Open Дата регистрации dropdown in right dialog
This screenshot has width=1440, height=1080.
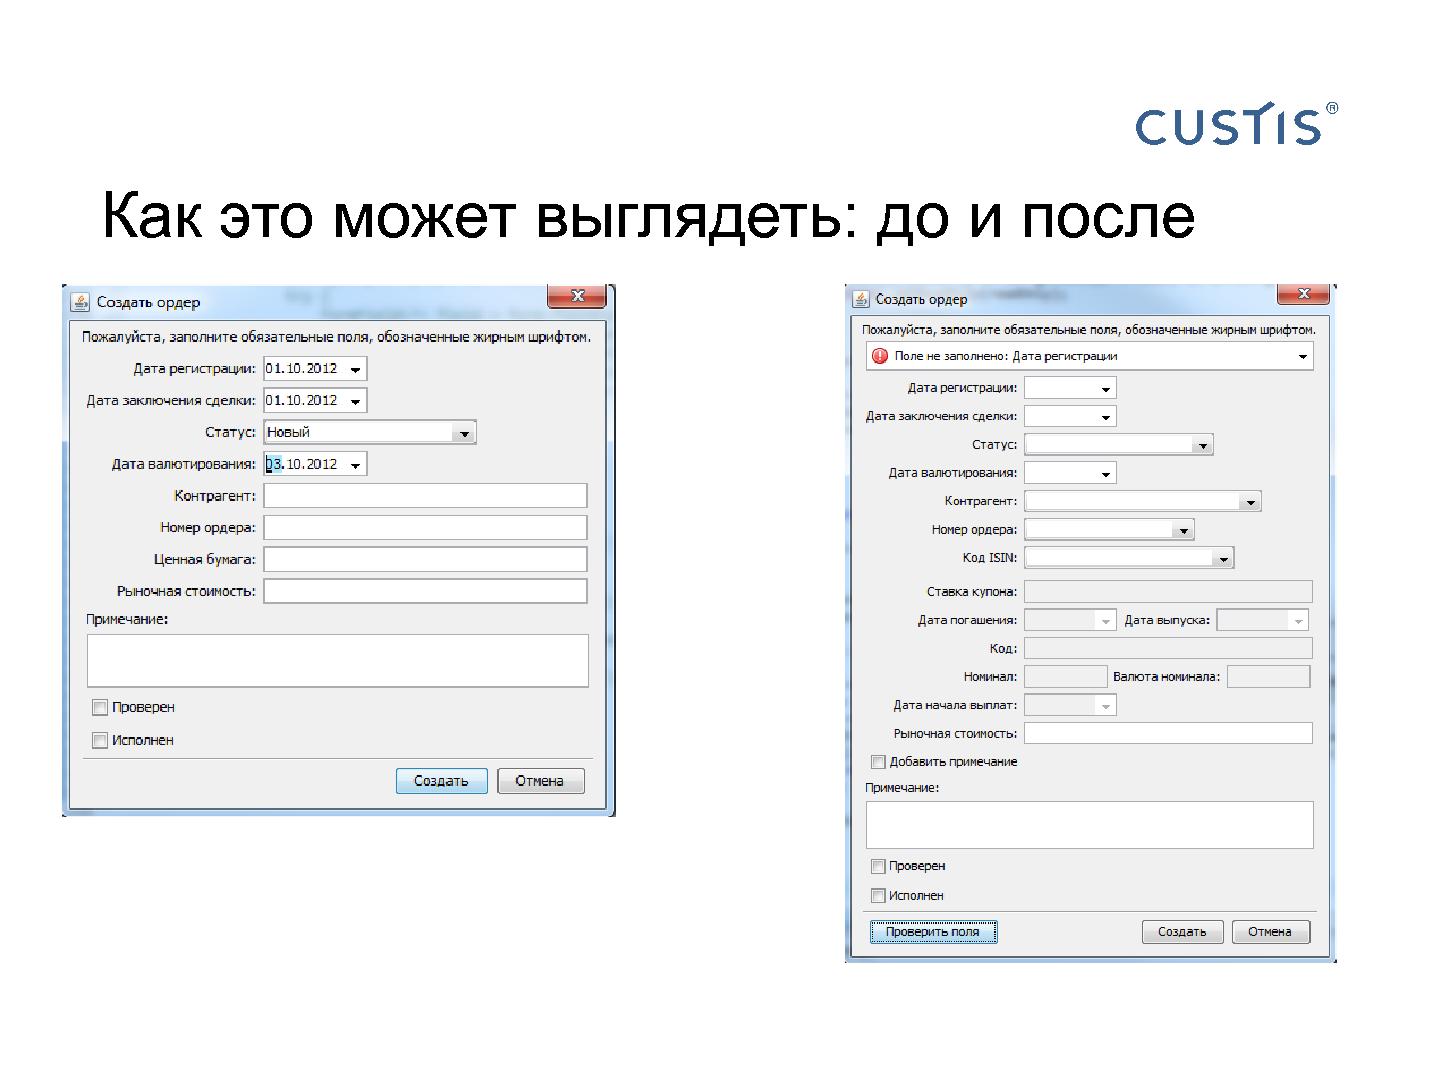[x=1105, y=388]
